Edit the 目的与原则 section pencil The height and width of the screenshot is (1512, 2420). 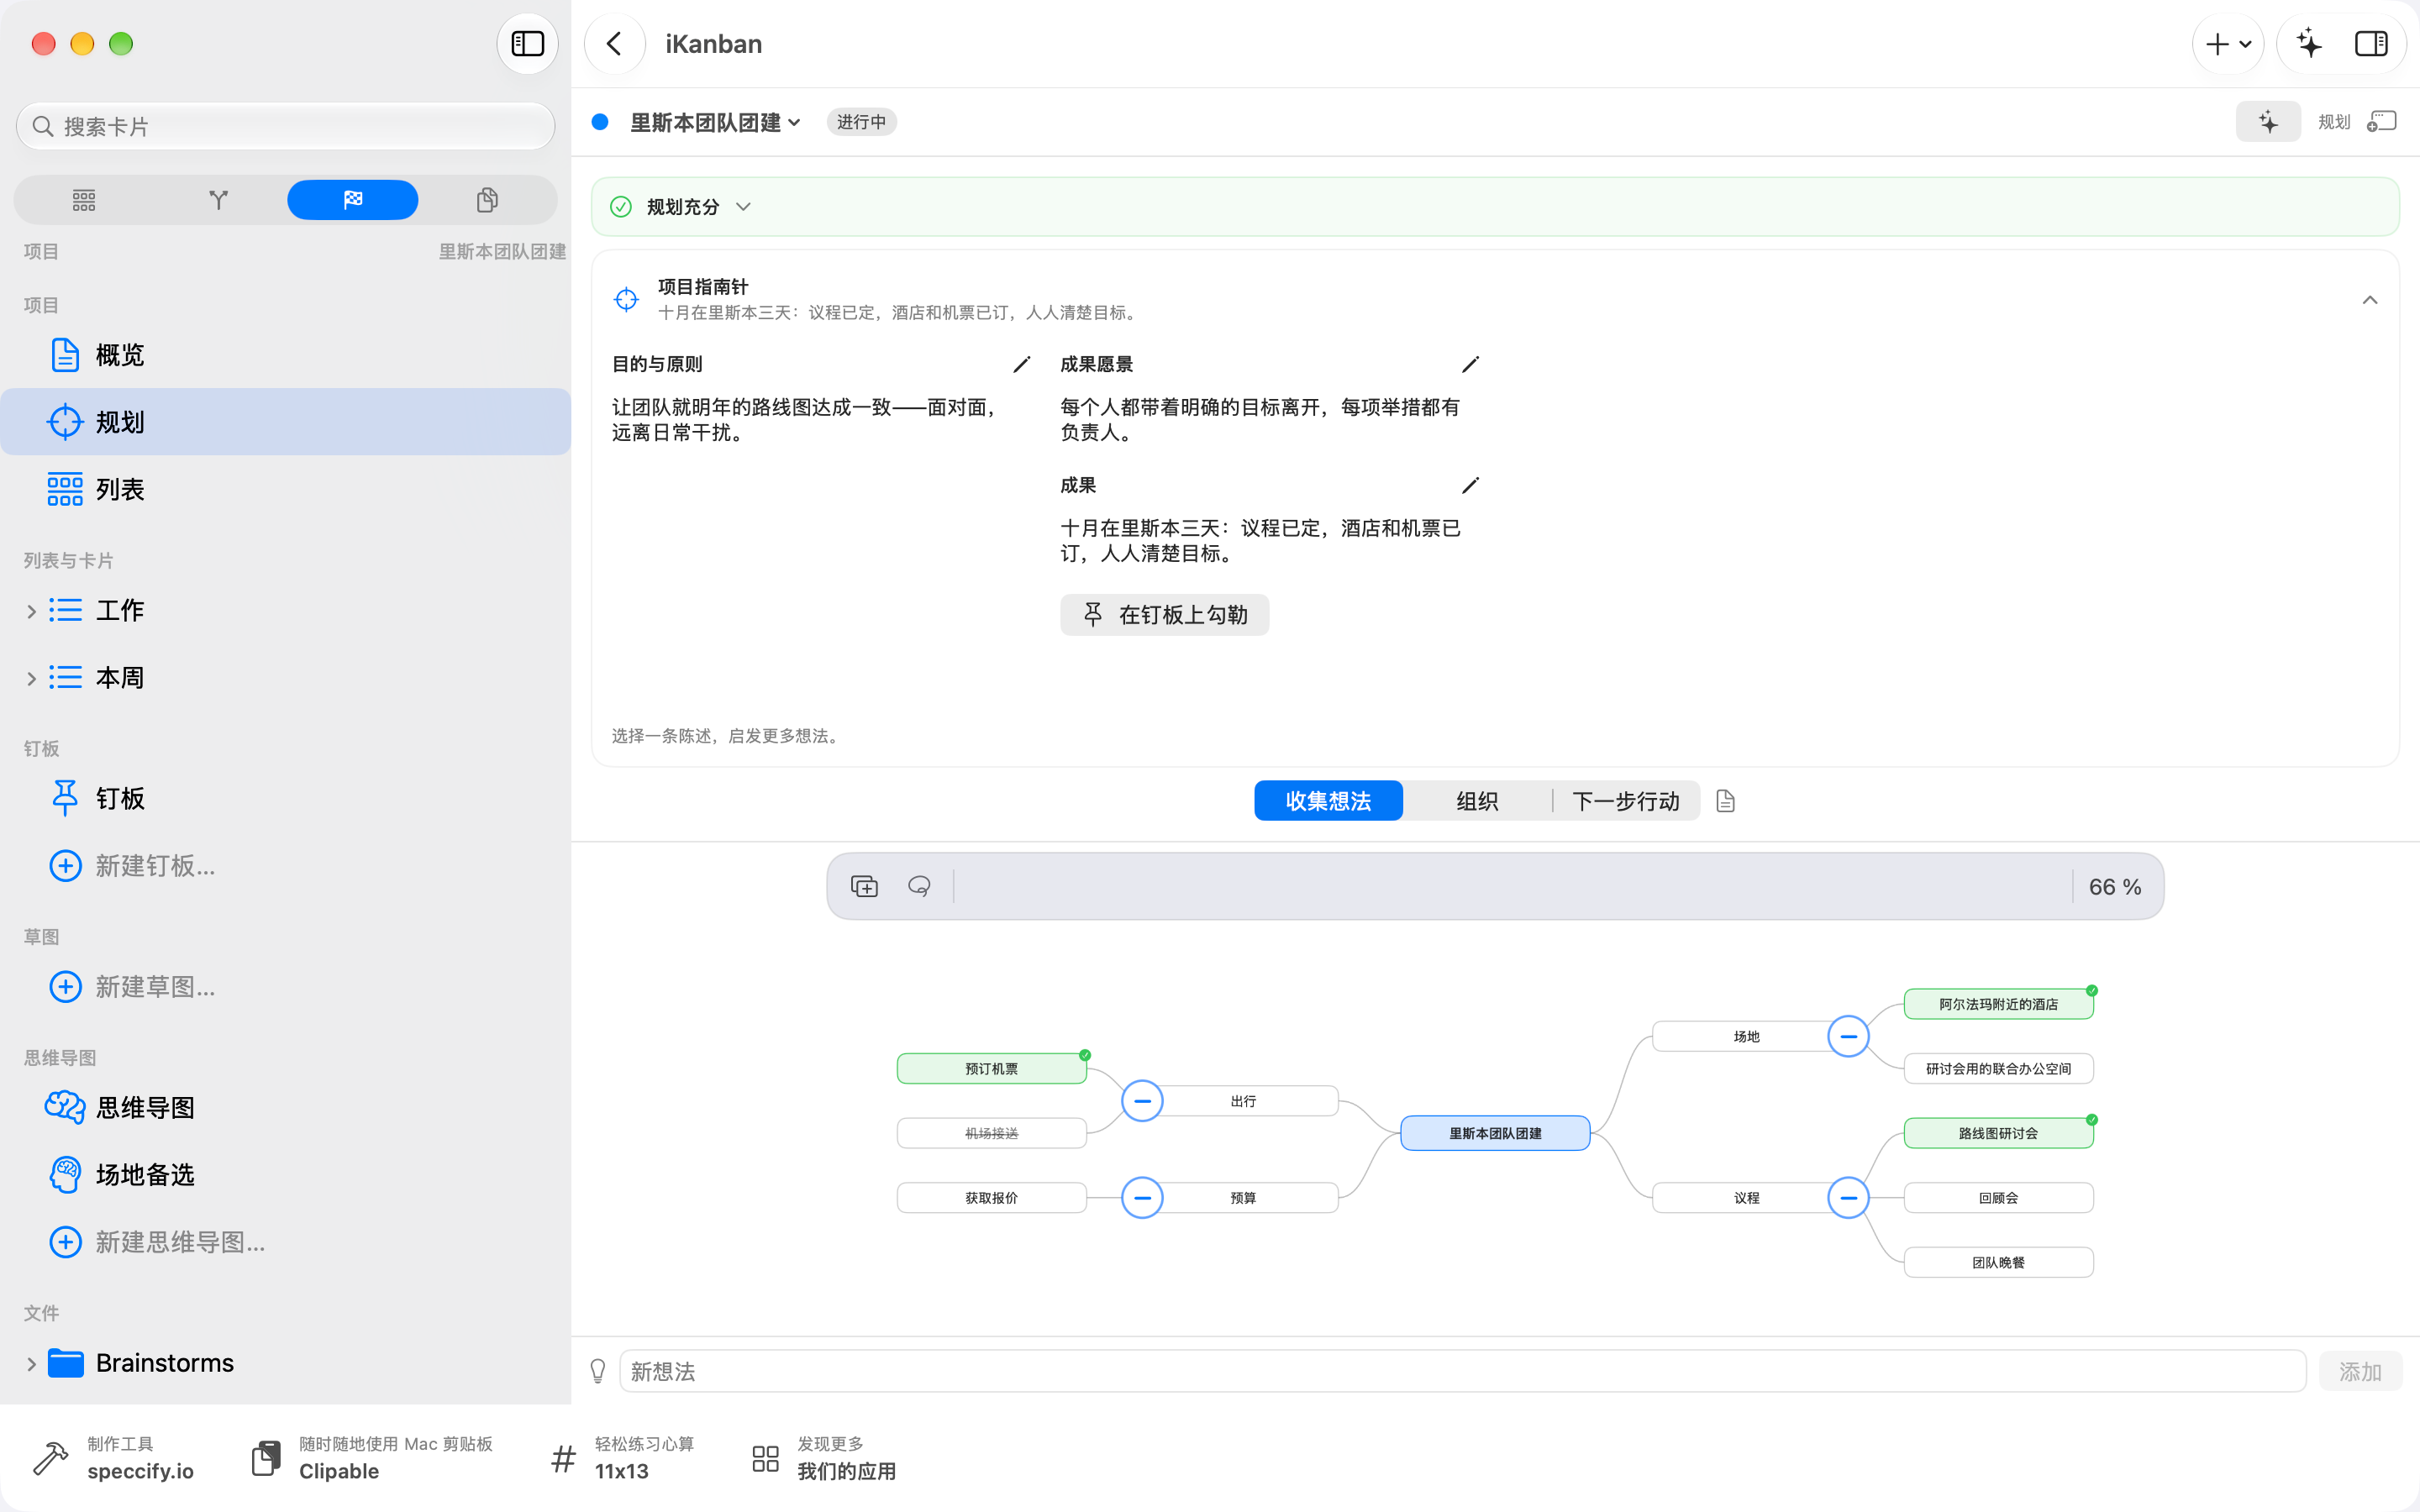1021,365
